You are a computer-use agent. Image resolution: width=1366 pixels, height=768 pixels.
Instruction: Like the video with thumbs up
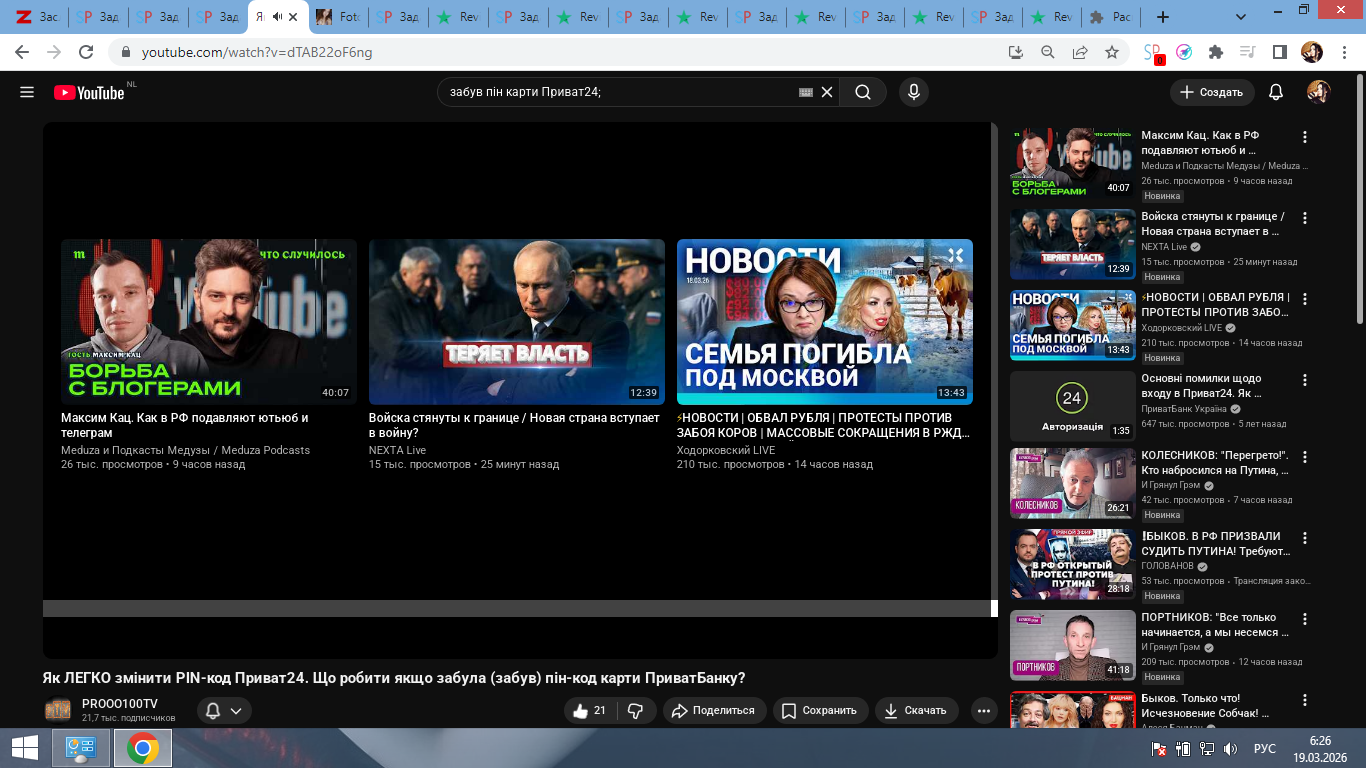click(589, 711)
